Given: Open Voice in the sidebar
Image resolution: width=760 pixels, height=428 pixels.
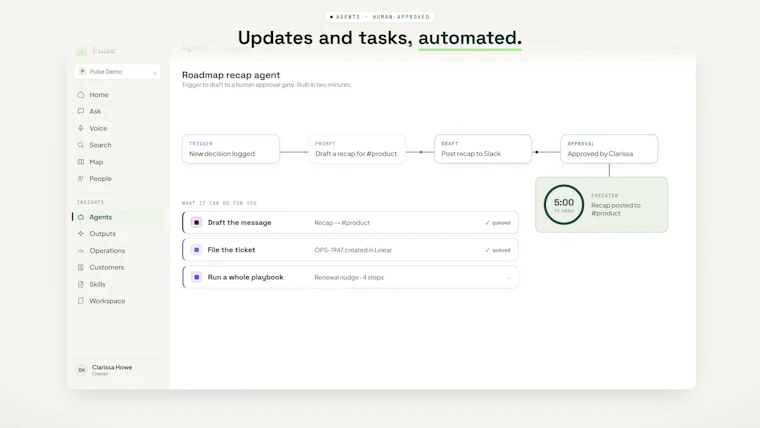Looking at the screenshot, I should coord(117,128).
